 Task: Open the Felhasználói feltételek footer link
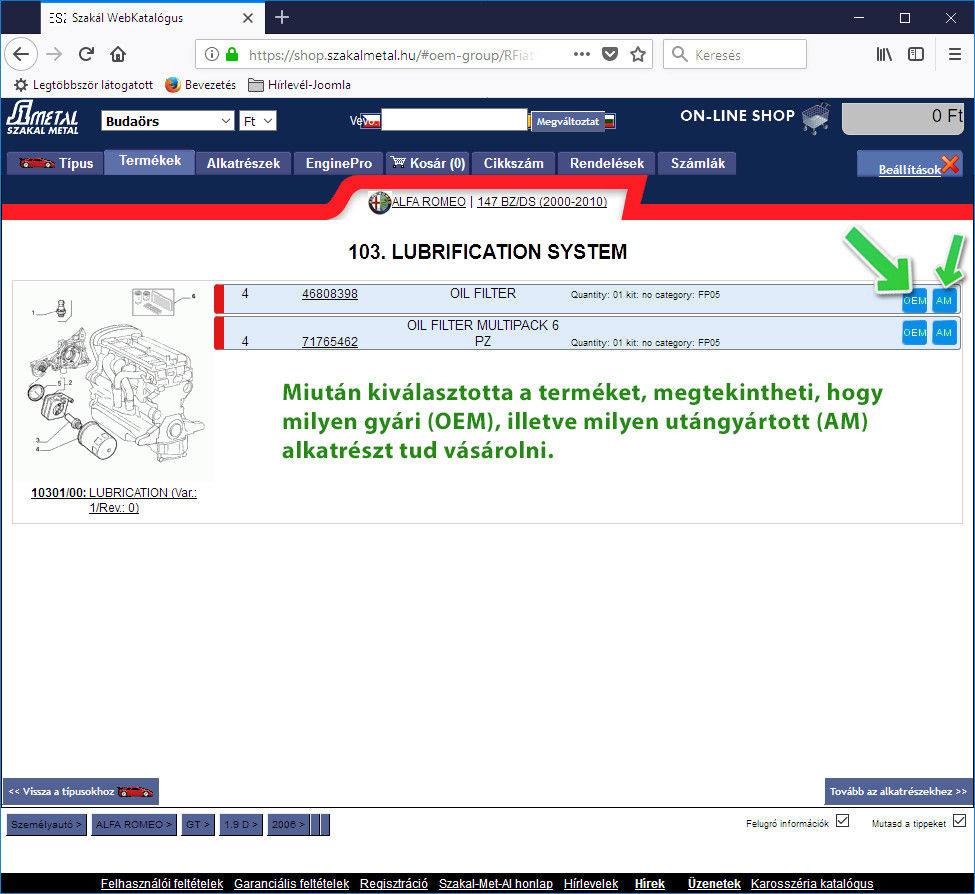[x=162, y=883]
